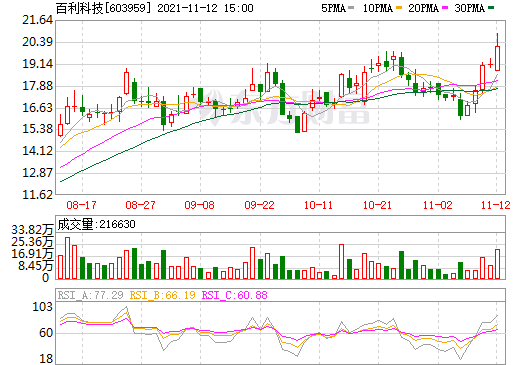Viewport: 520px width, 365px height.
Task: Select the 08-17 date axis label
Action: click(x=81, y=205)
